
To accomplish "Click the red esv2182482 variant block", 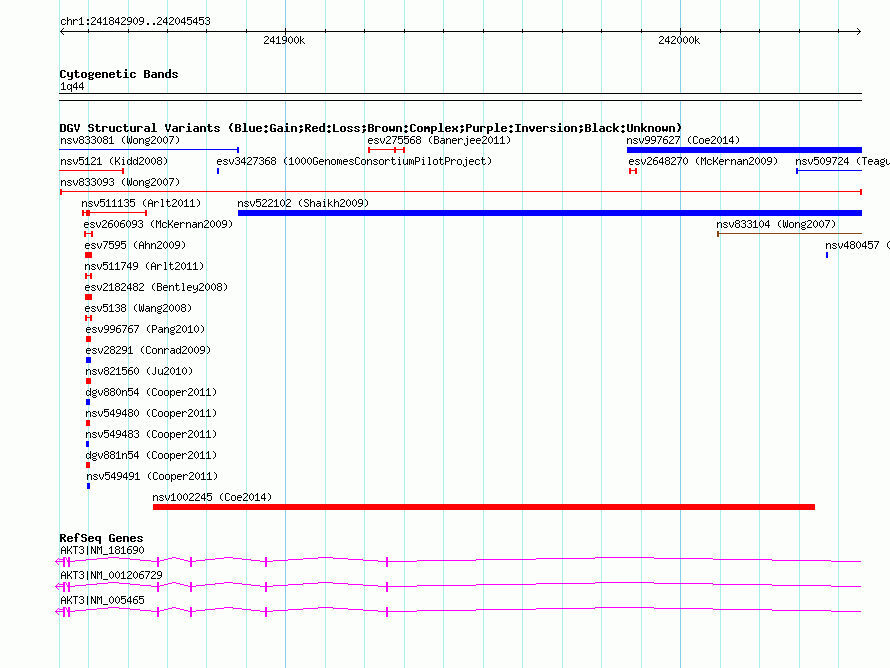I will [88, 297].
